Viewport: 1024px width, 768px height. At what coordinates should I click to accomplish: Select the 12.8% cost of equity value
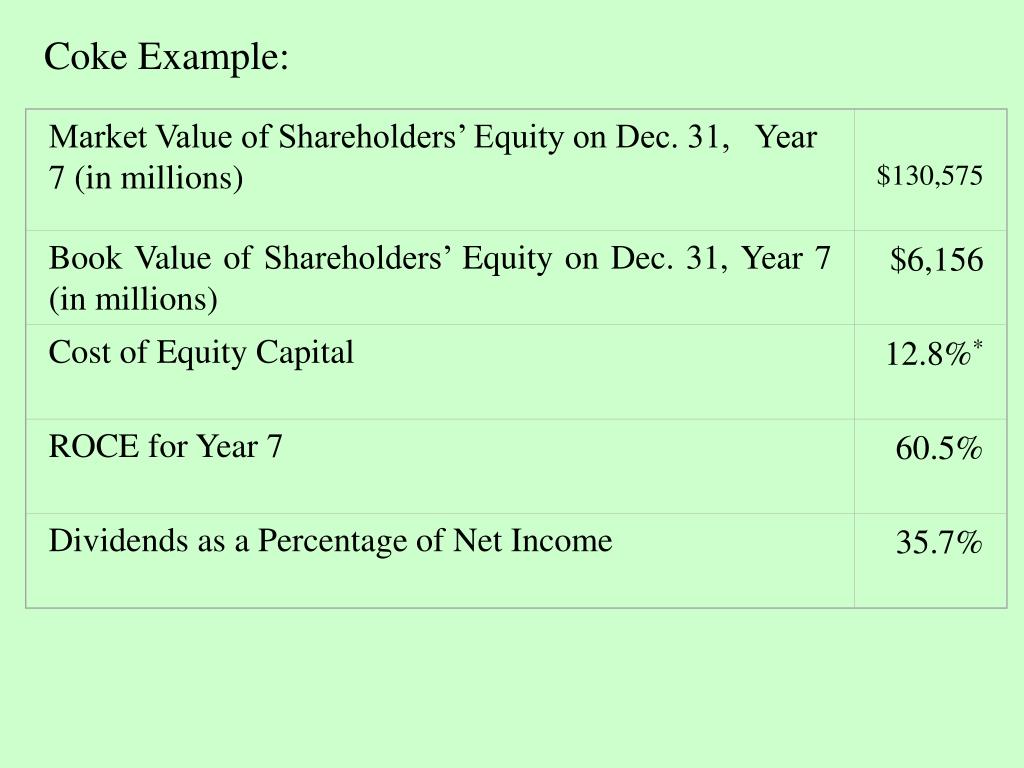coord(928,354)
